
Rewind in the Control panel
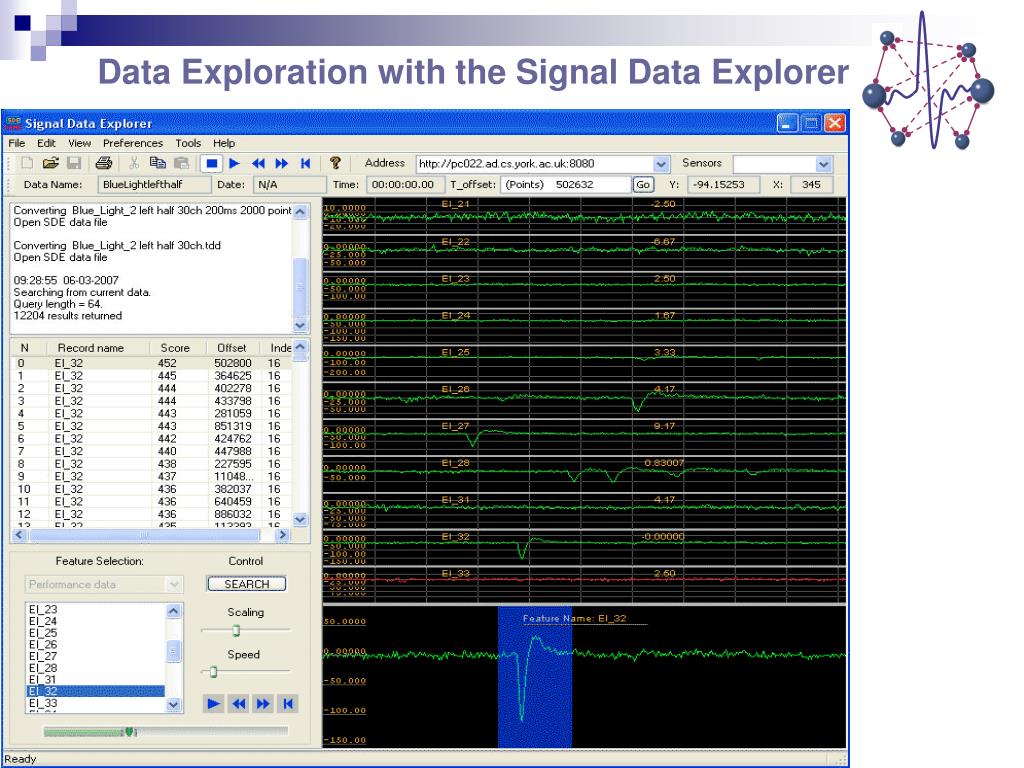[x=238, y=703]
